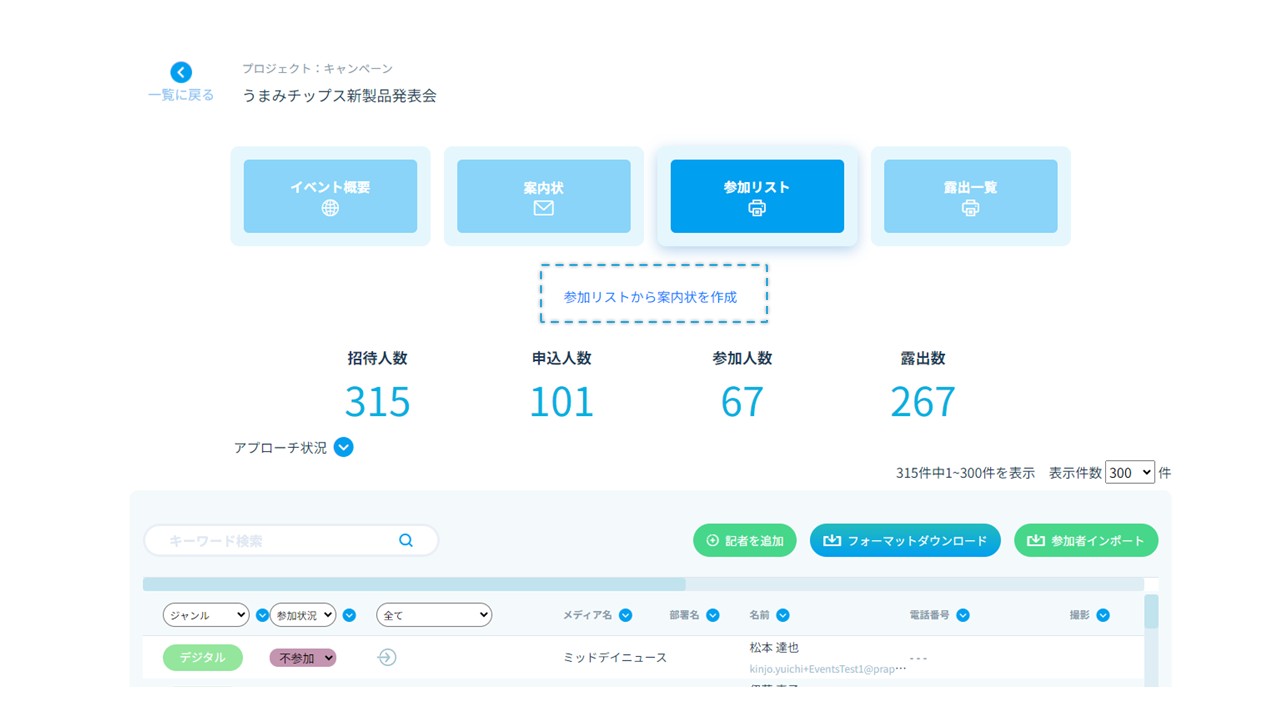
Task: Switch to the イベント概要 tab
Action: coord(330,196)
